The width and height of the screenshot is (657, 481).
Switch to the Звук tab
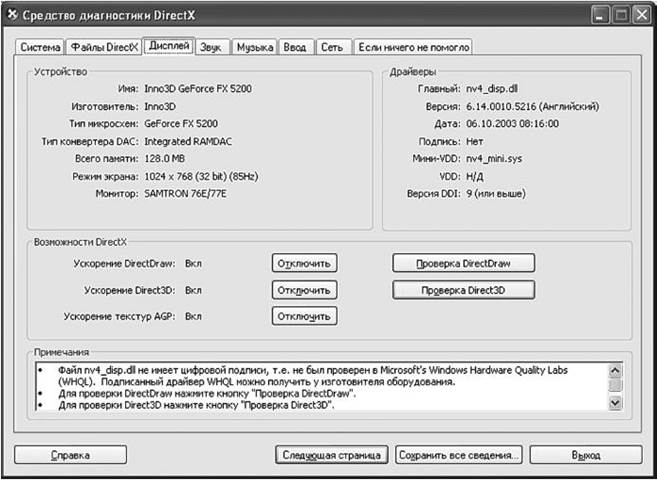pyautogui.click(x=211, y=47)
